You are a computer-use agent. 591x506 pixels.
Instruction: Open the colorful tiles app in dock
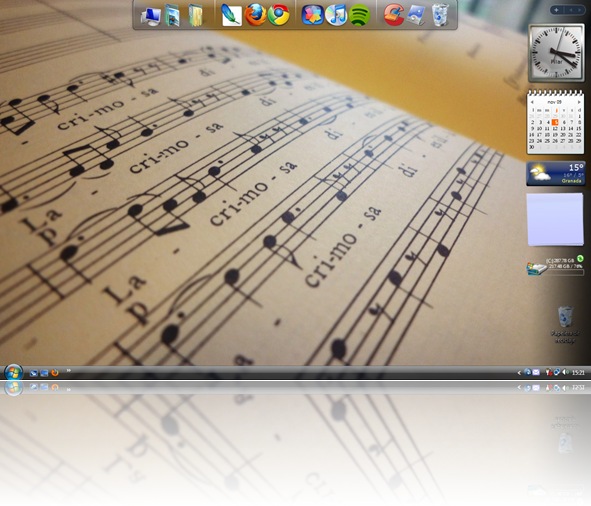coord(312,15)
